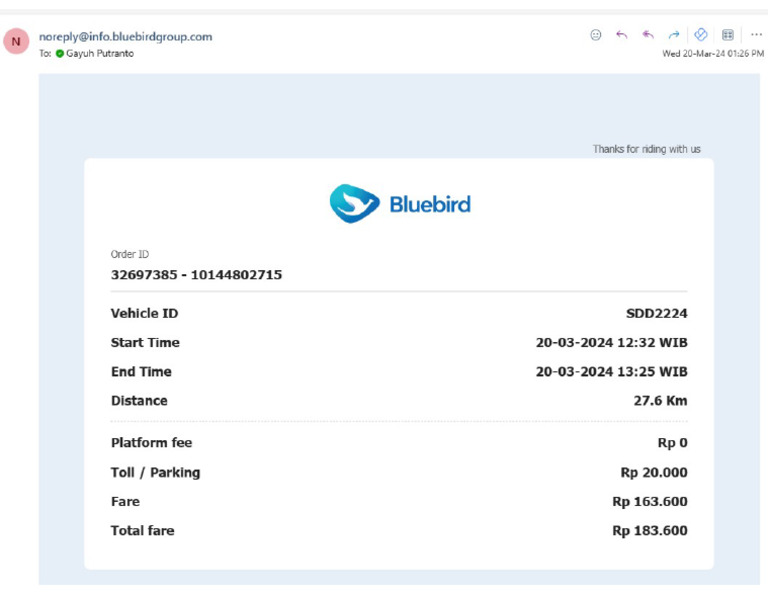Screen dimensions: 768x594
Task: Click the green presence status dot
Action: (60, 53)
